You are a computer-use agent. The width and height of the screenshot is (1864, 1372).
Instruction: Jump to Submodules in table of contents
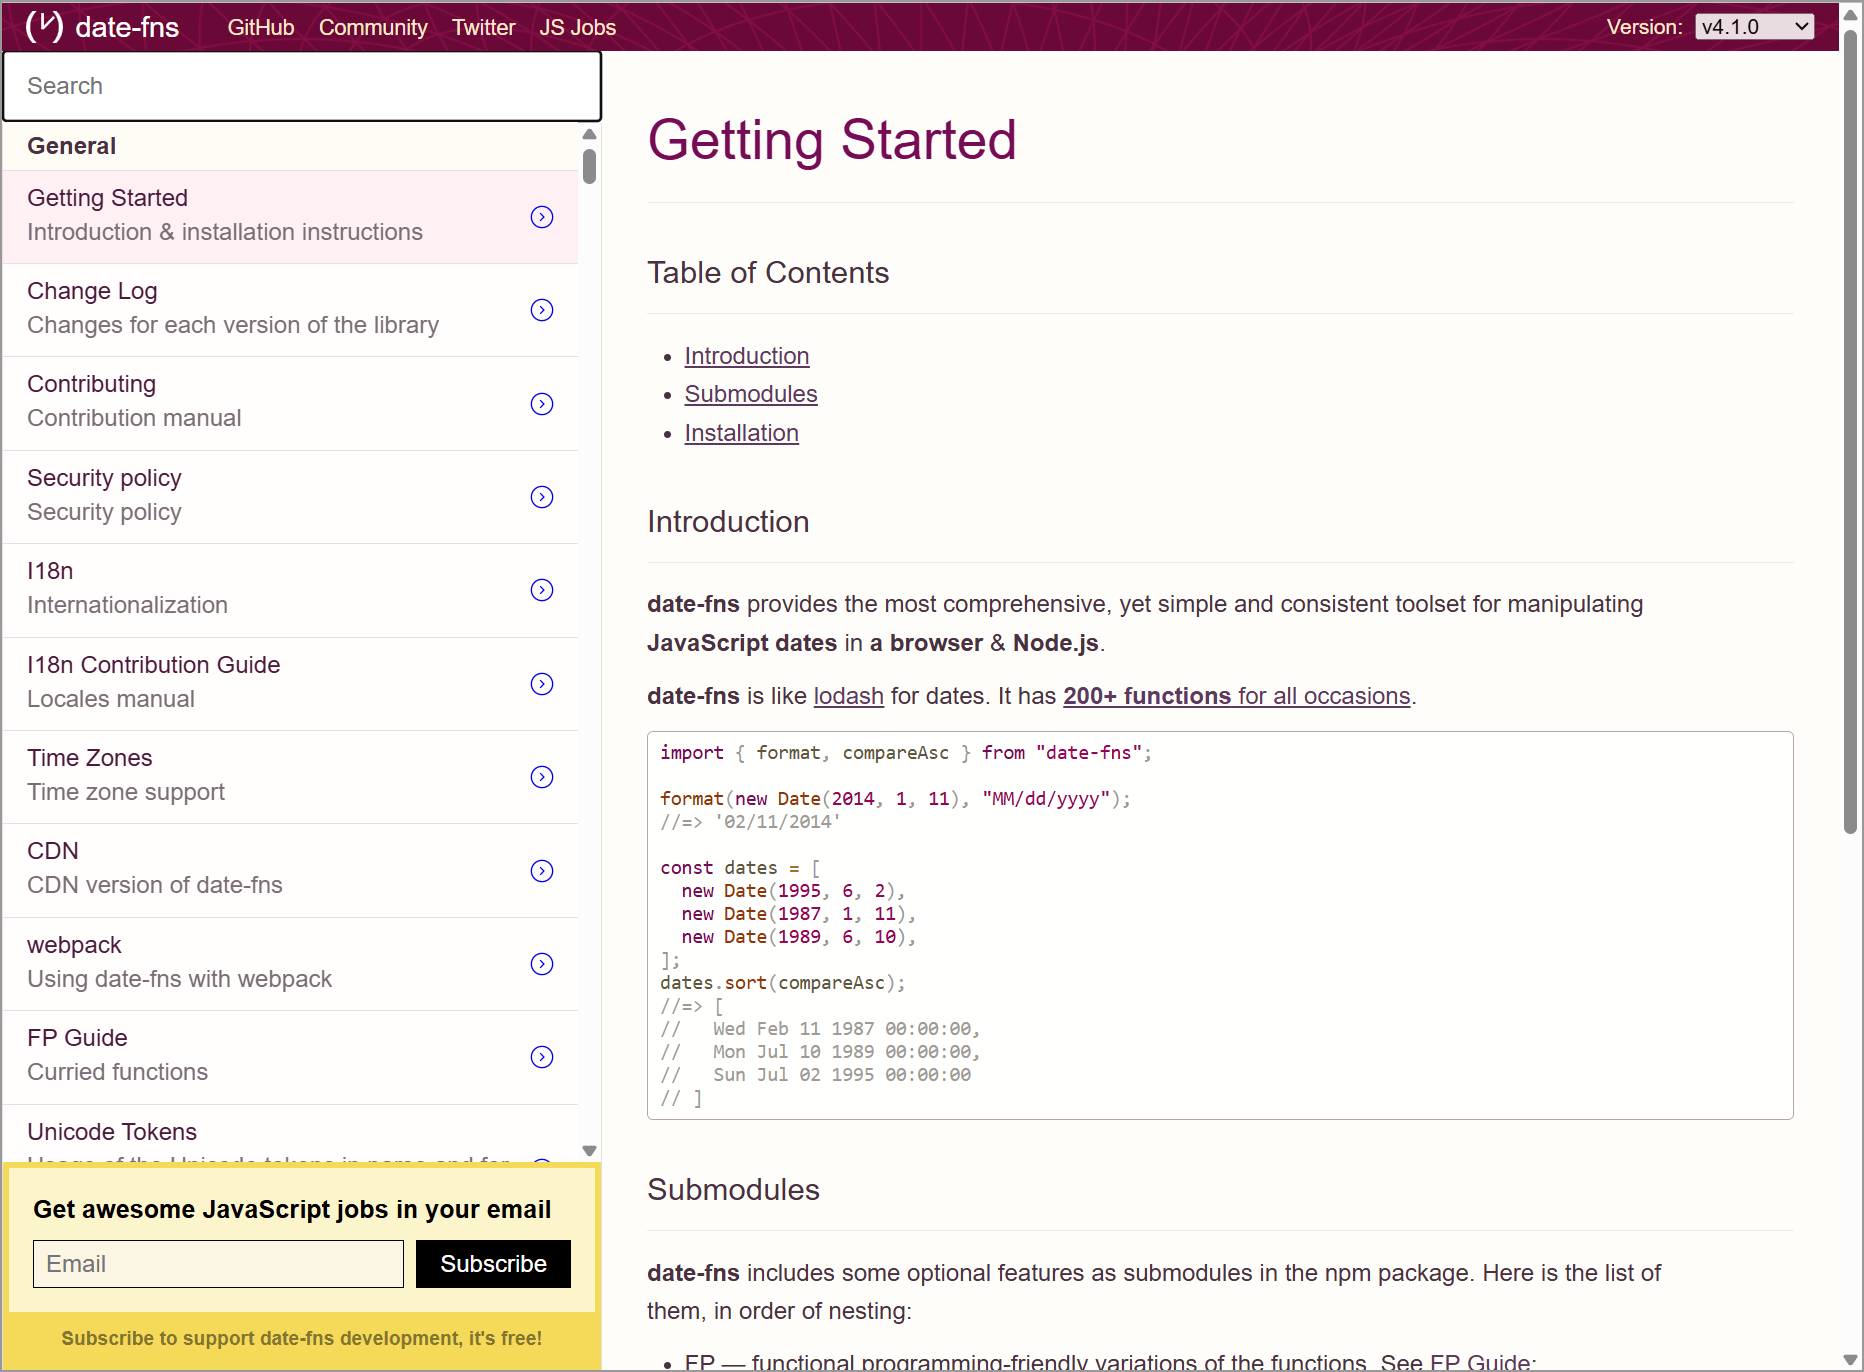751,394
